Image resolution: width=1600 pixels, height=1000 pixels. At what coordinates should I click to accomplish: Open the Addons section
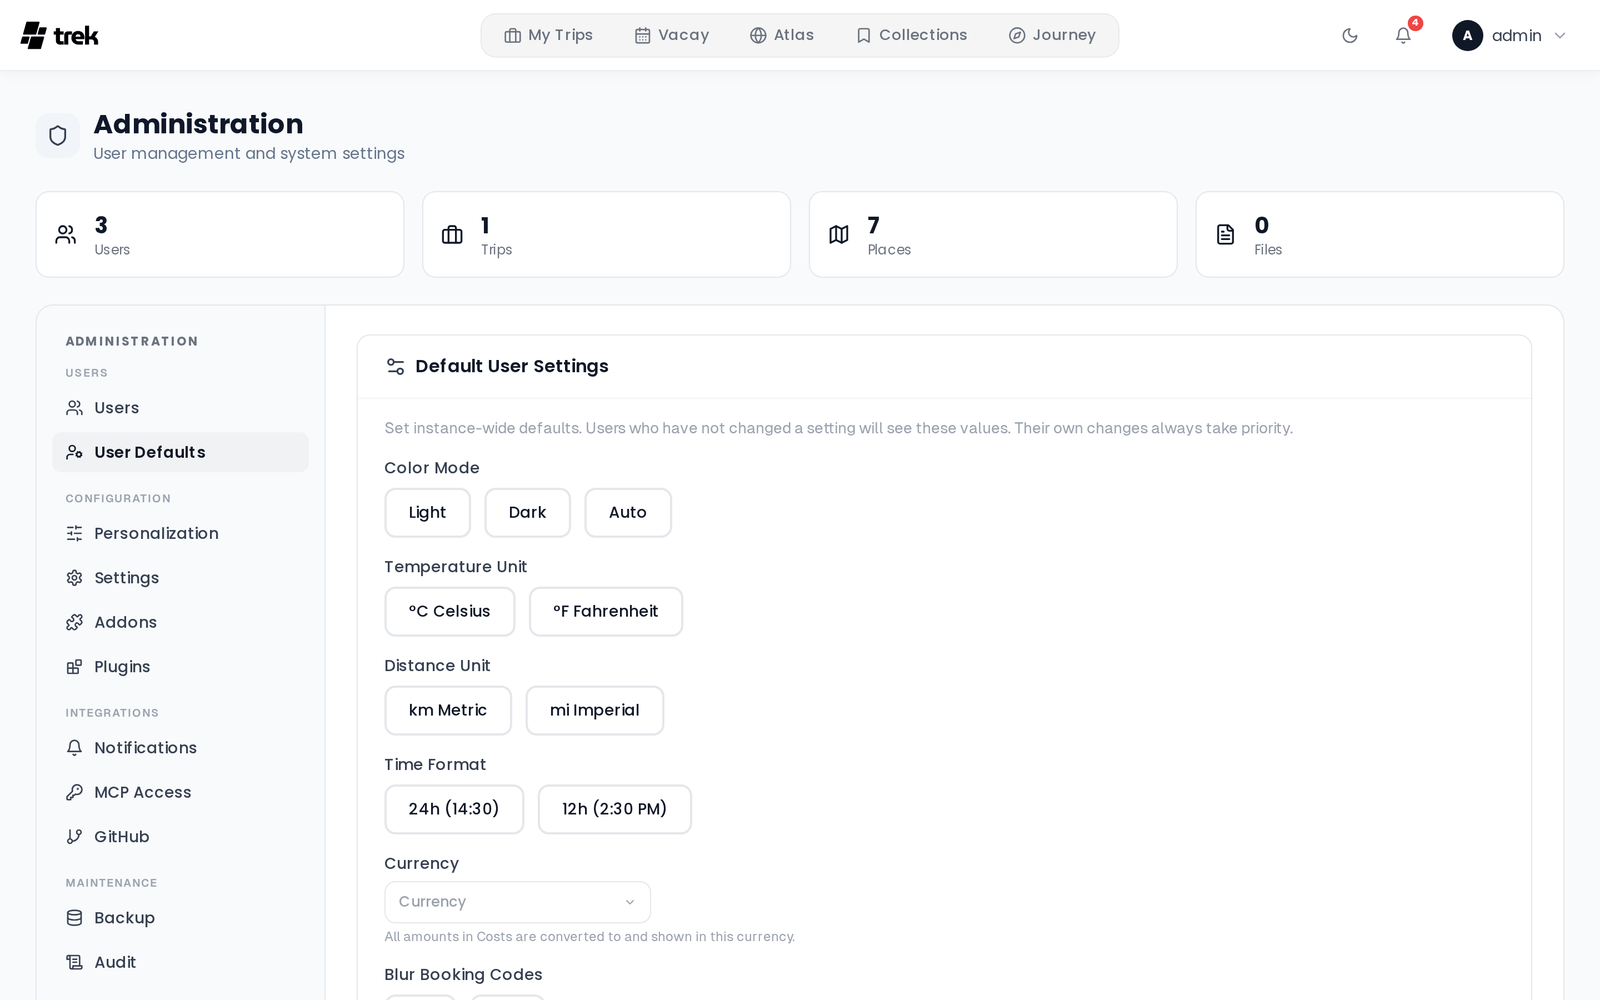pyautogui.click(x=180, y=622)
